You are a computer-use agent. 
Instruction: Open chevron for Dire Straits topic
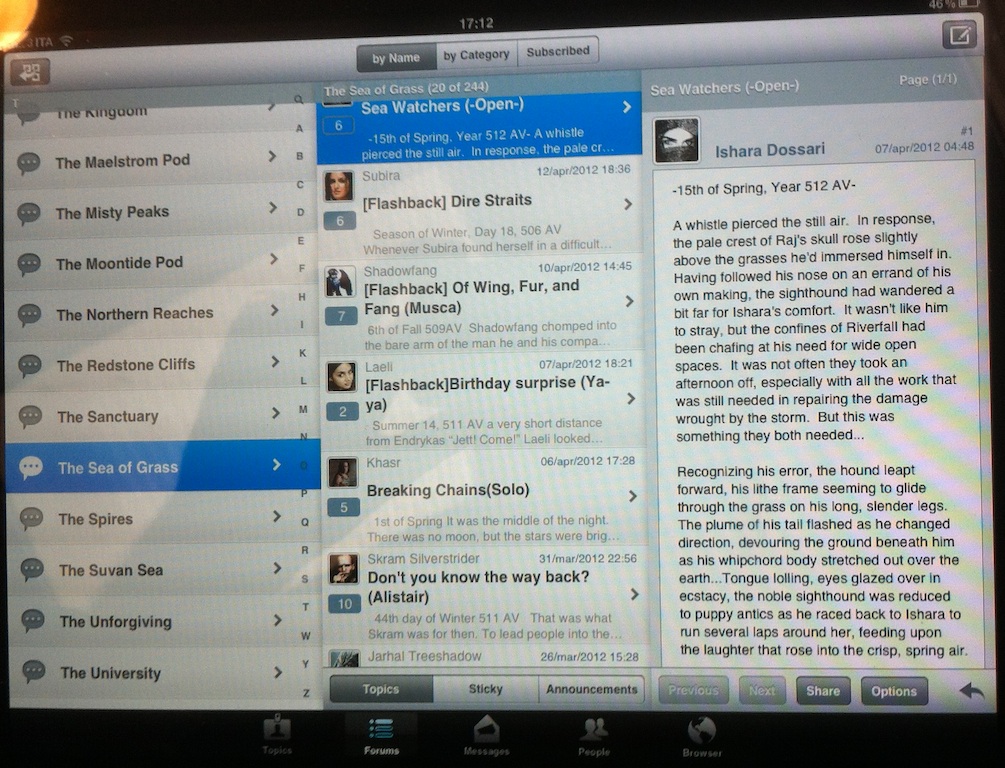[628, 204]
